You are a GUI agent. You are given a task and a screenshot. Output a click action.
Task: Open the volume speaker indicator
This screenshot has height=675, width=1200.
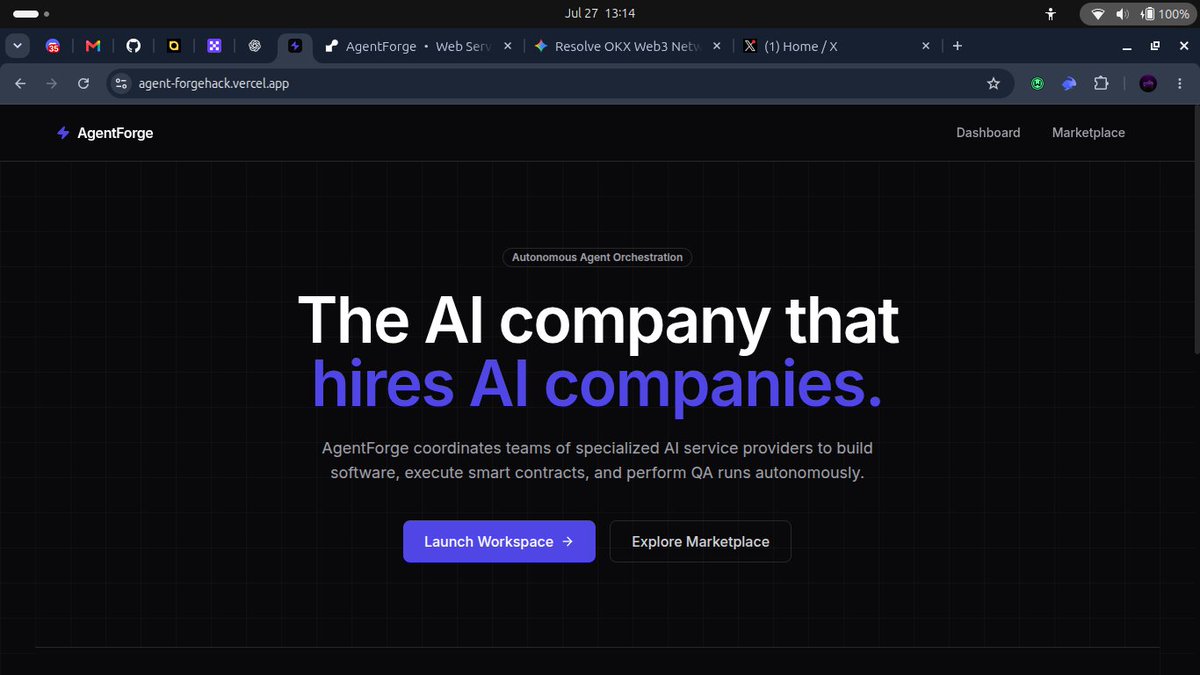pyautogui.click(x=1122, y=14)
